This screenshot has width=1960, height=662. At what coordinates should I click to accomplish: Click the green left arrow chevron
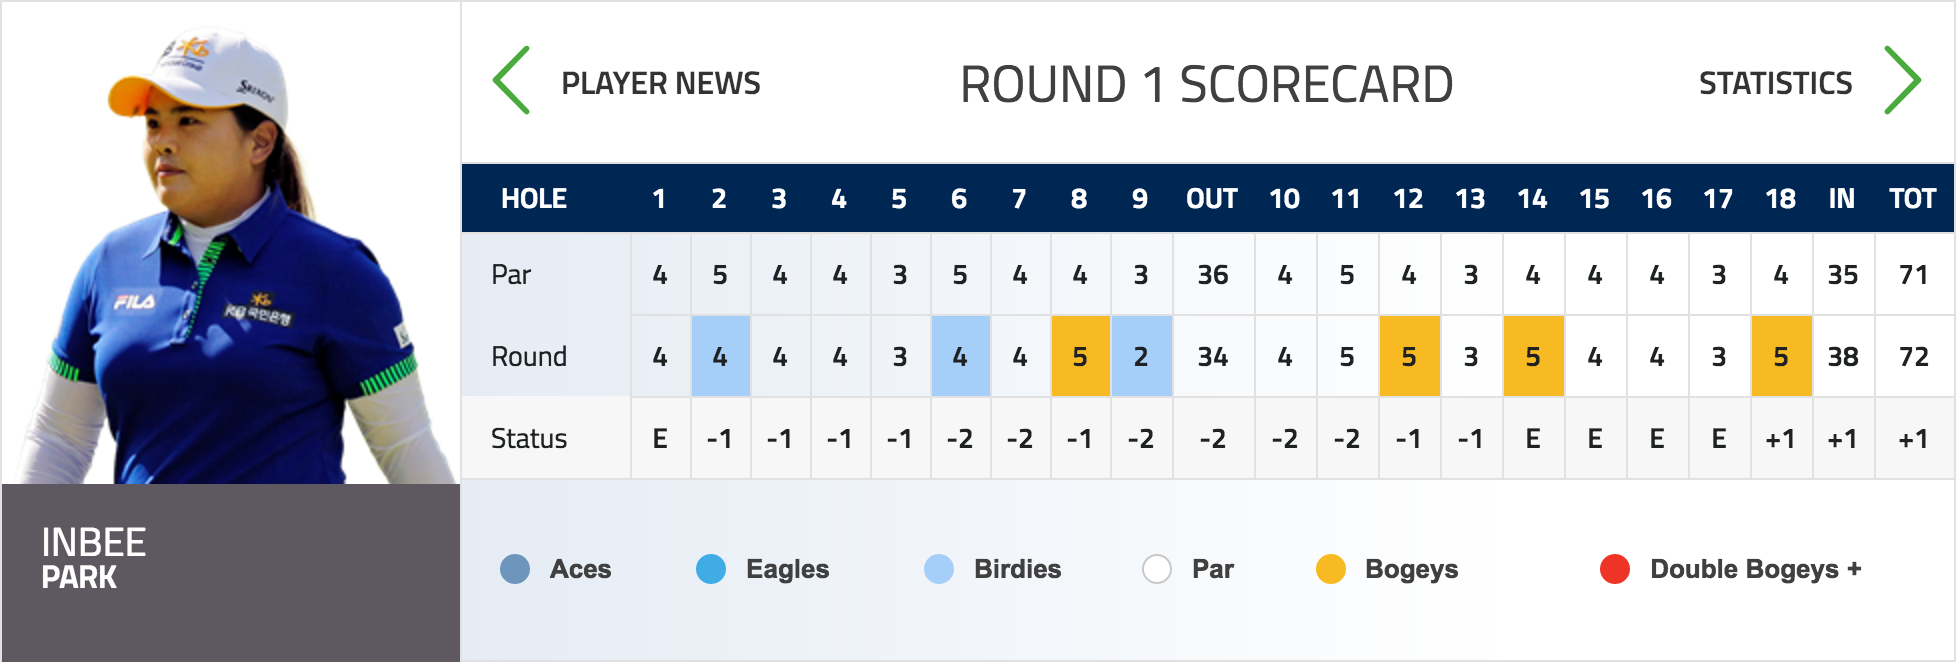click(x=511, y=80)
